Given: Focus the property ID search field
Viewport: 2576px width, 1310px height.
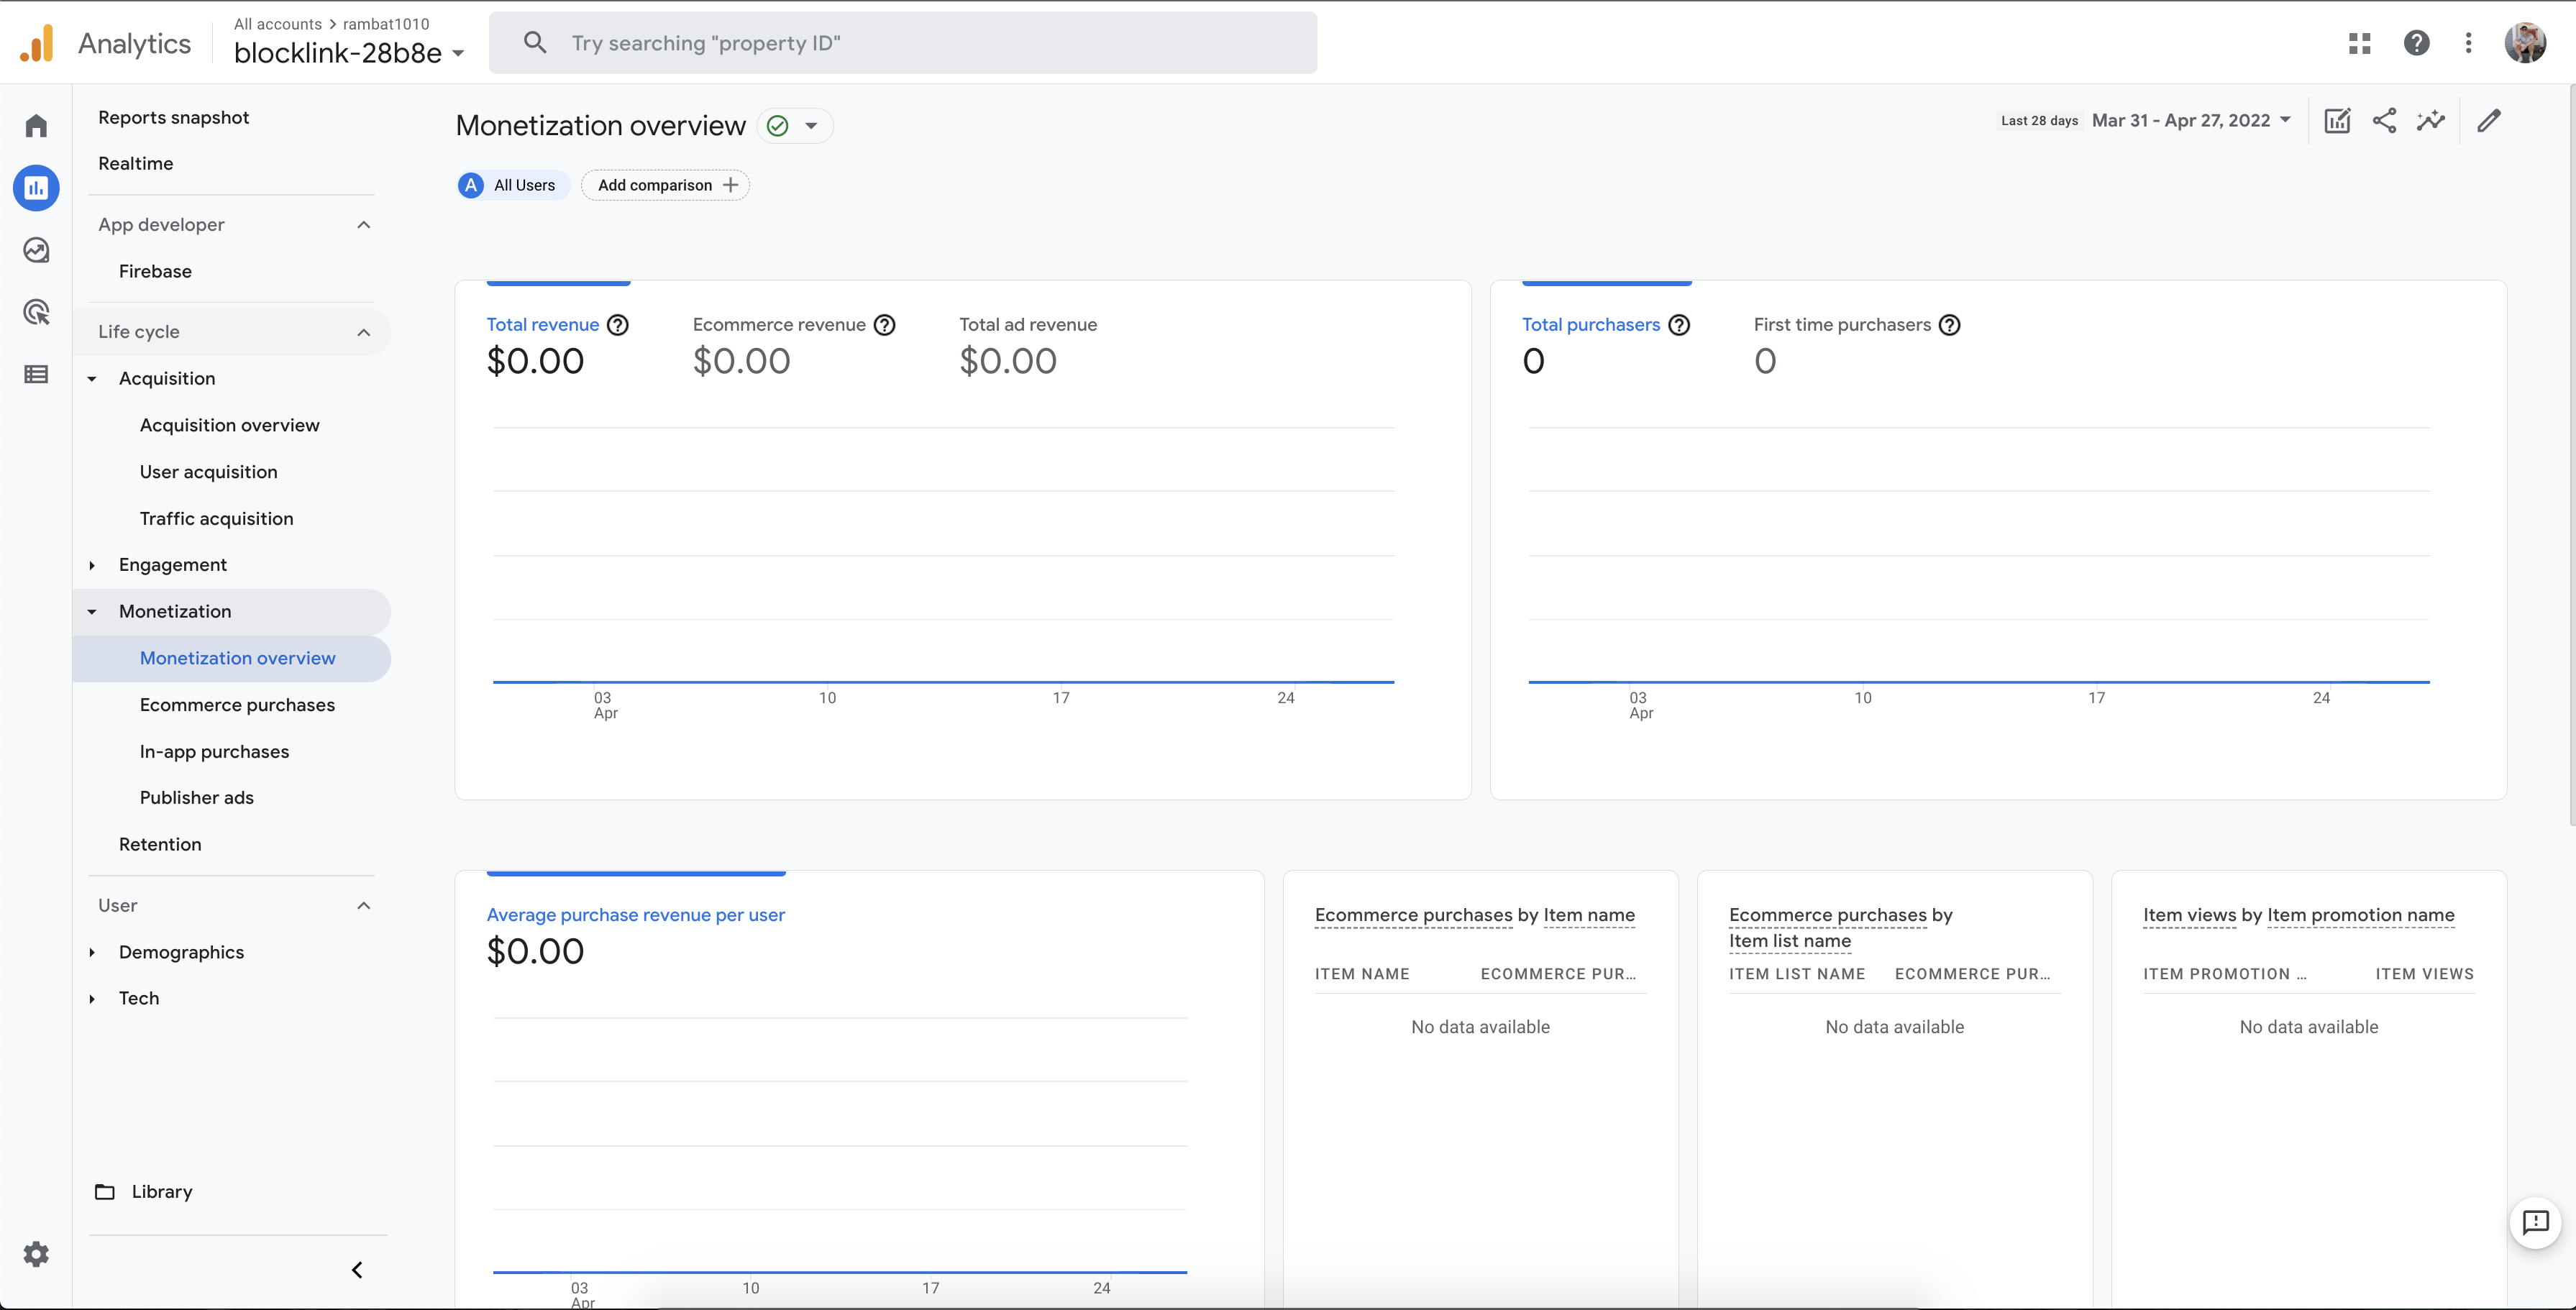Looking at the screenshot, I should (902, 43).
